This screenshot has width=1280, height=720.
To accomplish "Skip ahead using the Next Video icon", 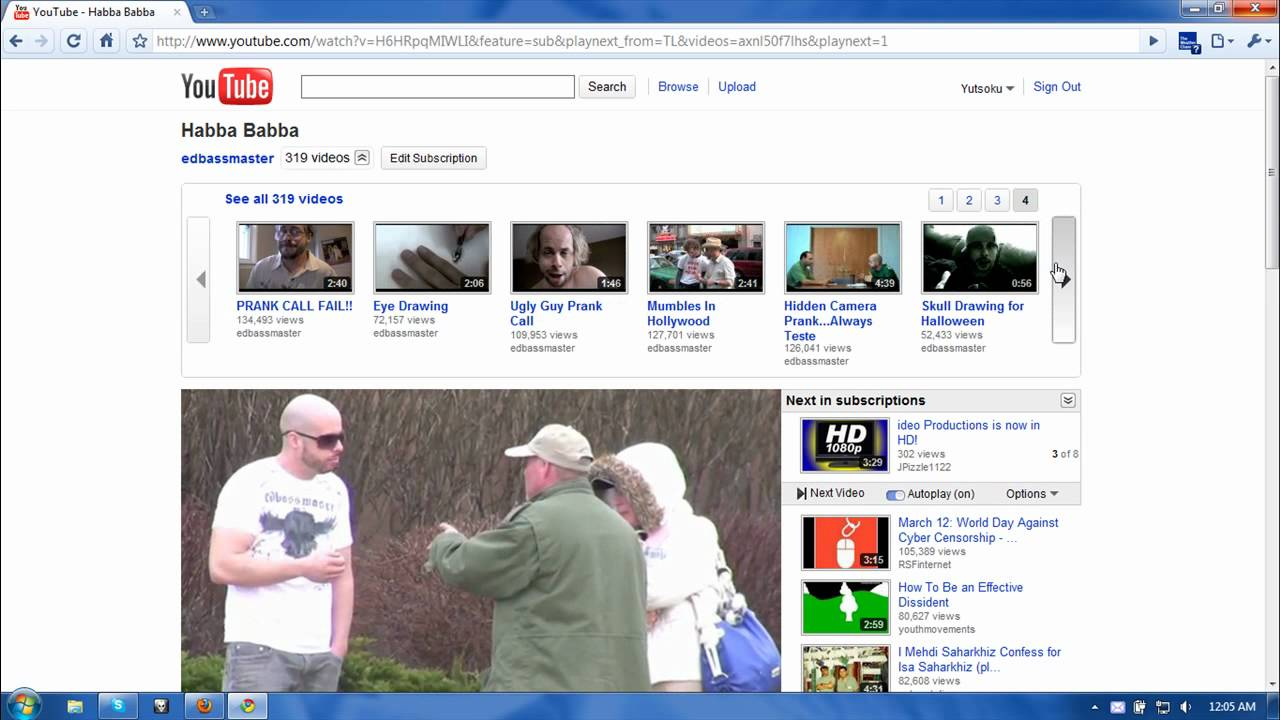I will coord(801,493).
